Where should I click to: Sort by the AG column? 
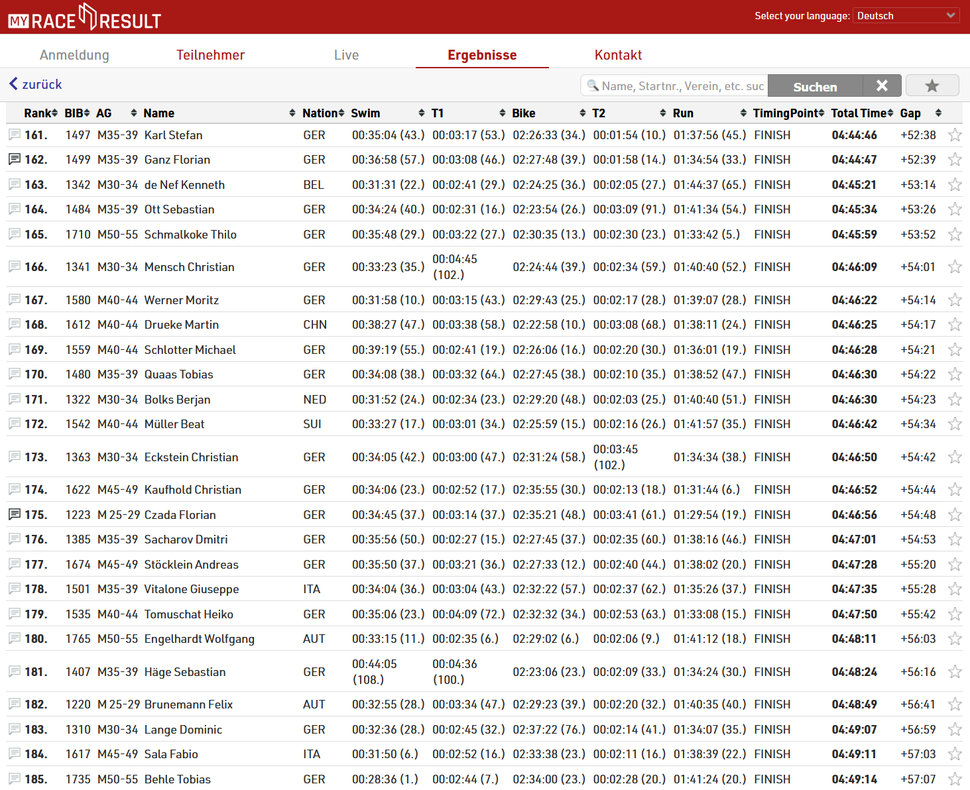[116, 113]
